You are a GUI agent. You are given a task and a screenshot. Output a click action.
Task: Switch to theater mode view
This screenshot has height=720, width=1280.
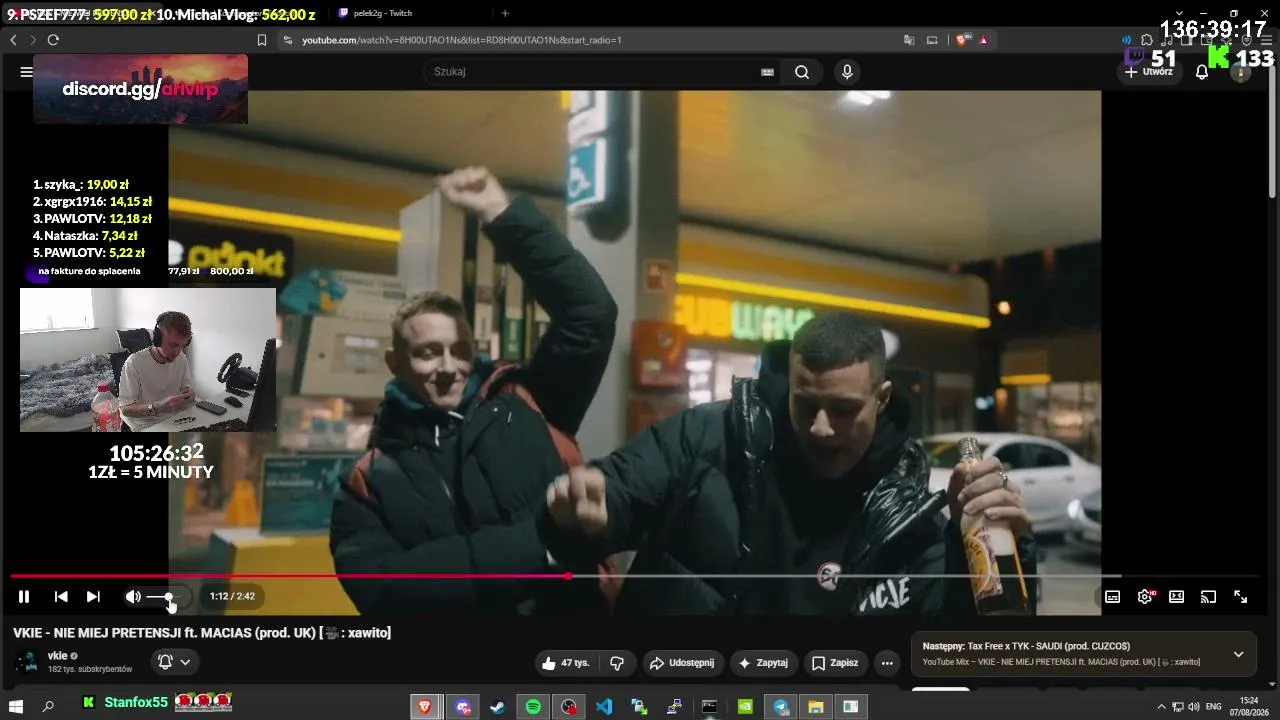point(1177,597)
